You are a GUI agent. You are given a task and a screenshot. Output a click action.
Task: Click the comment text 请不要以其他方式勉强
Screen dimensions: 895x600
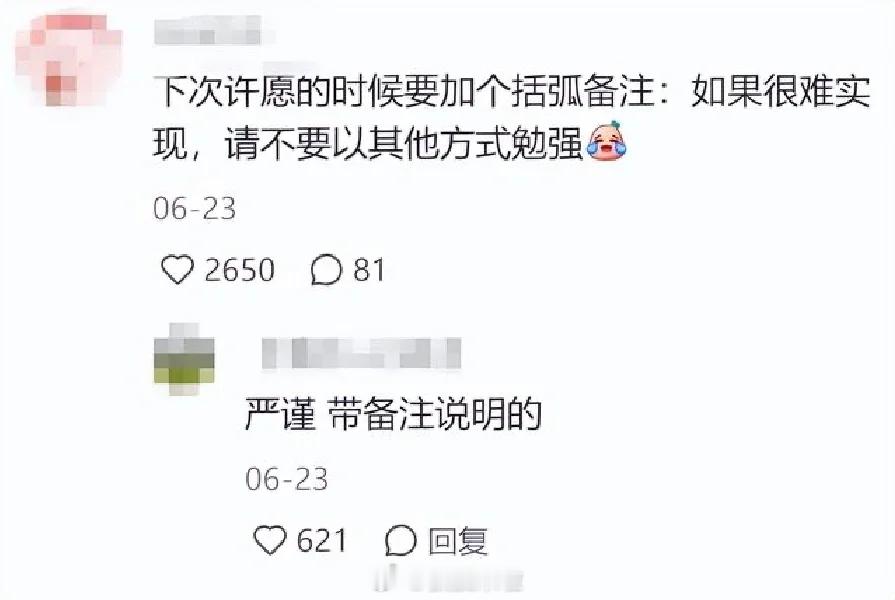pyautogui.click(x=404, y=142)
